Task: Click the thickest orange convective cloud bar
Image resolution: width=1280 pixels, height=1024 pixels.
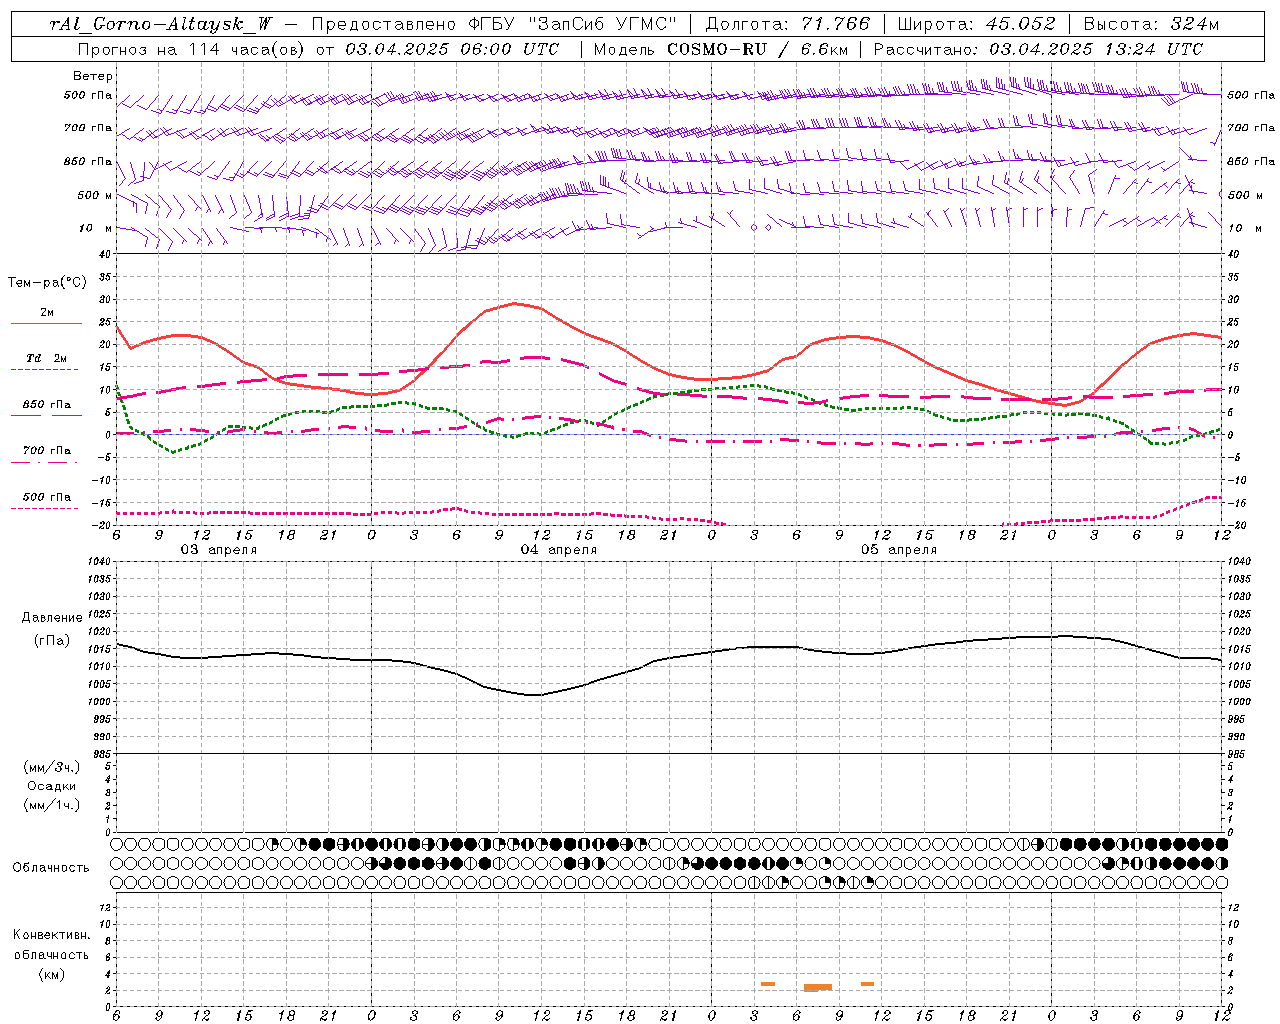Action: 817,987
